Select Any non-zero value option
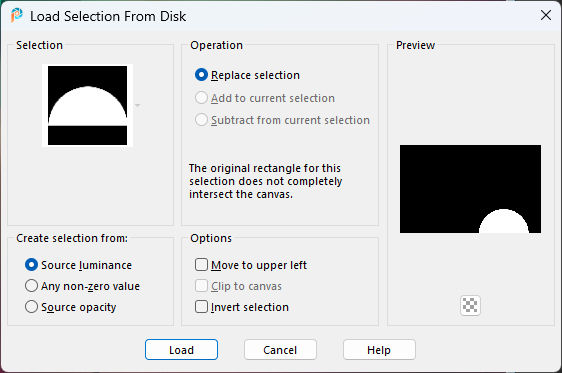This screenshot has width=562, height=373. [x=31, y=286]
